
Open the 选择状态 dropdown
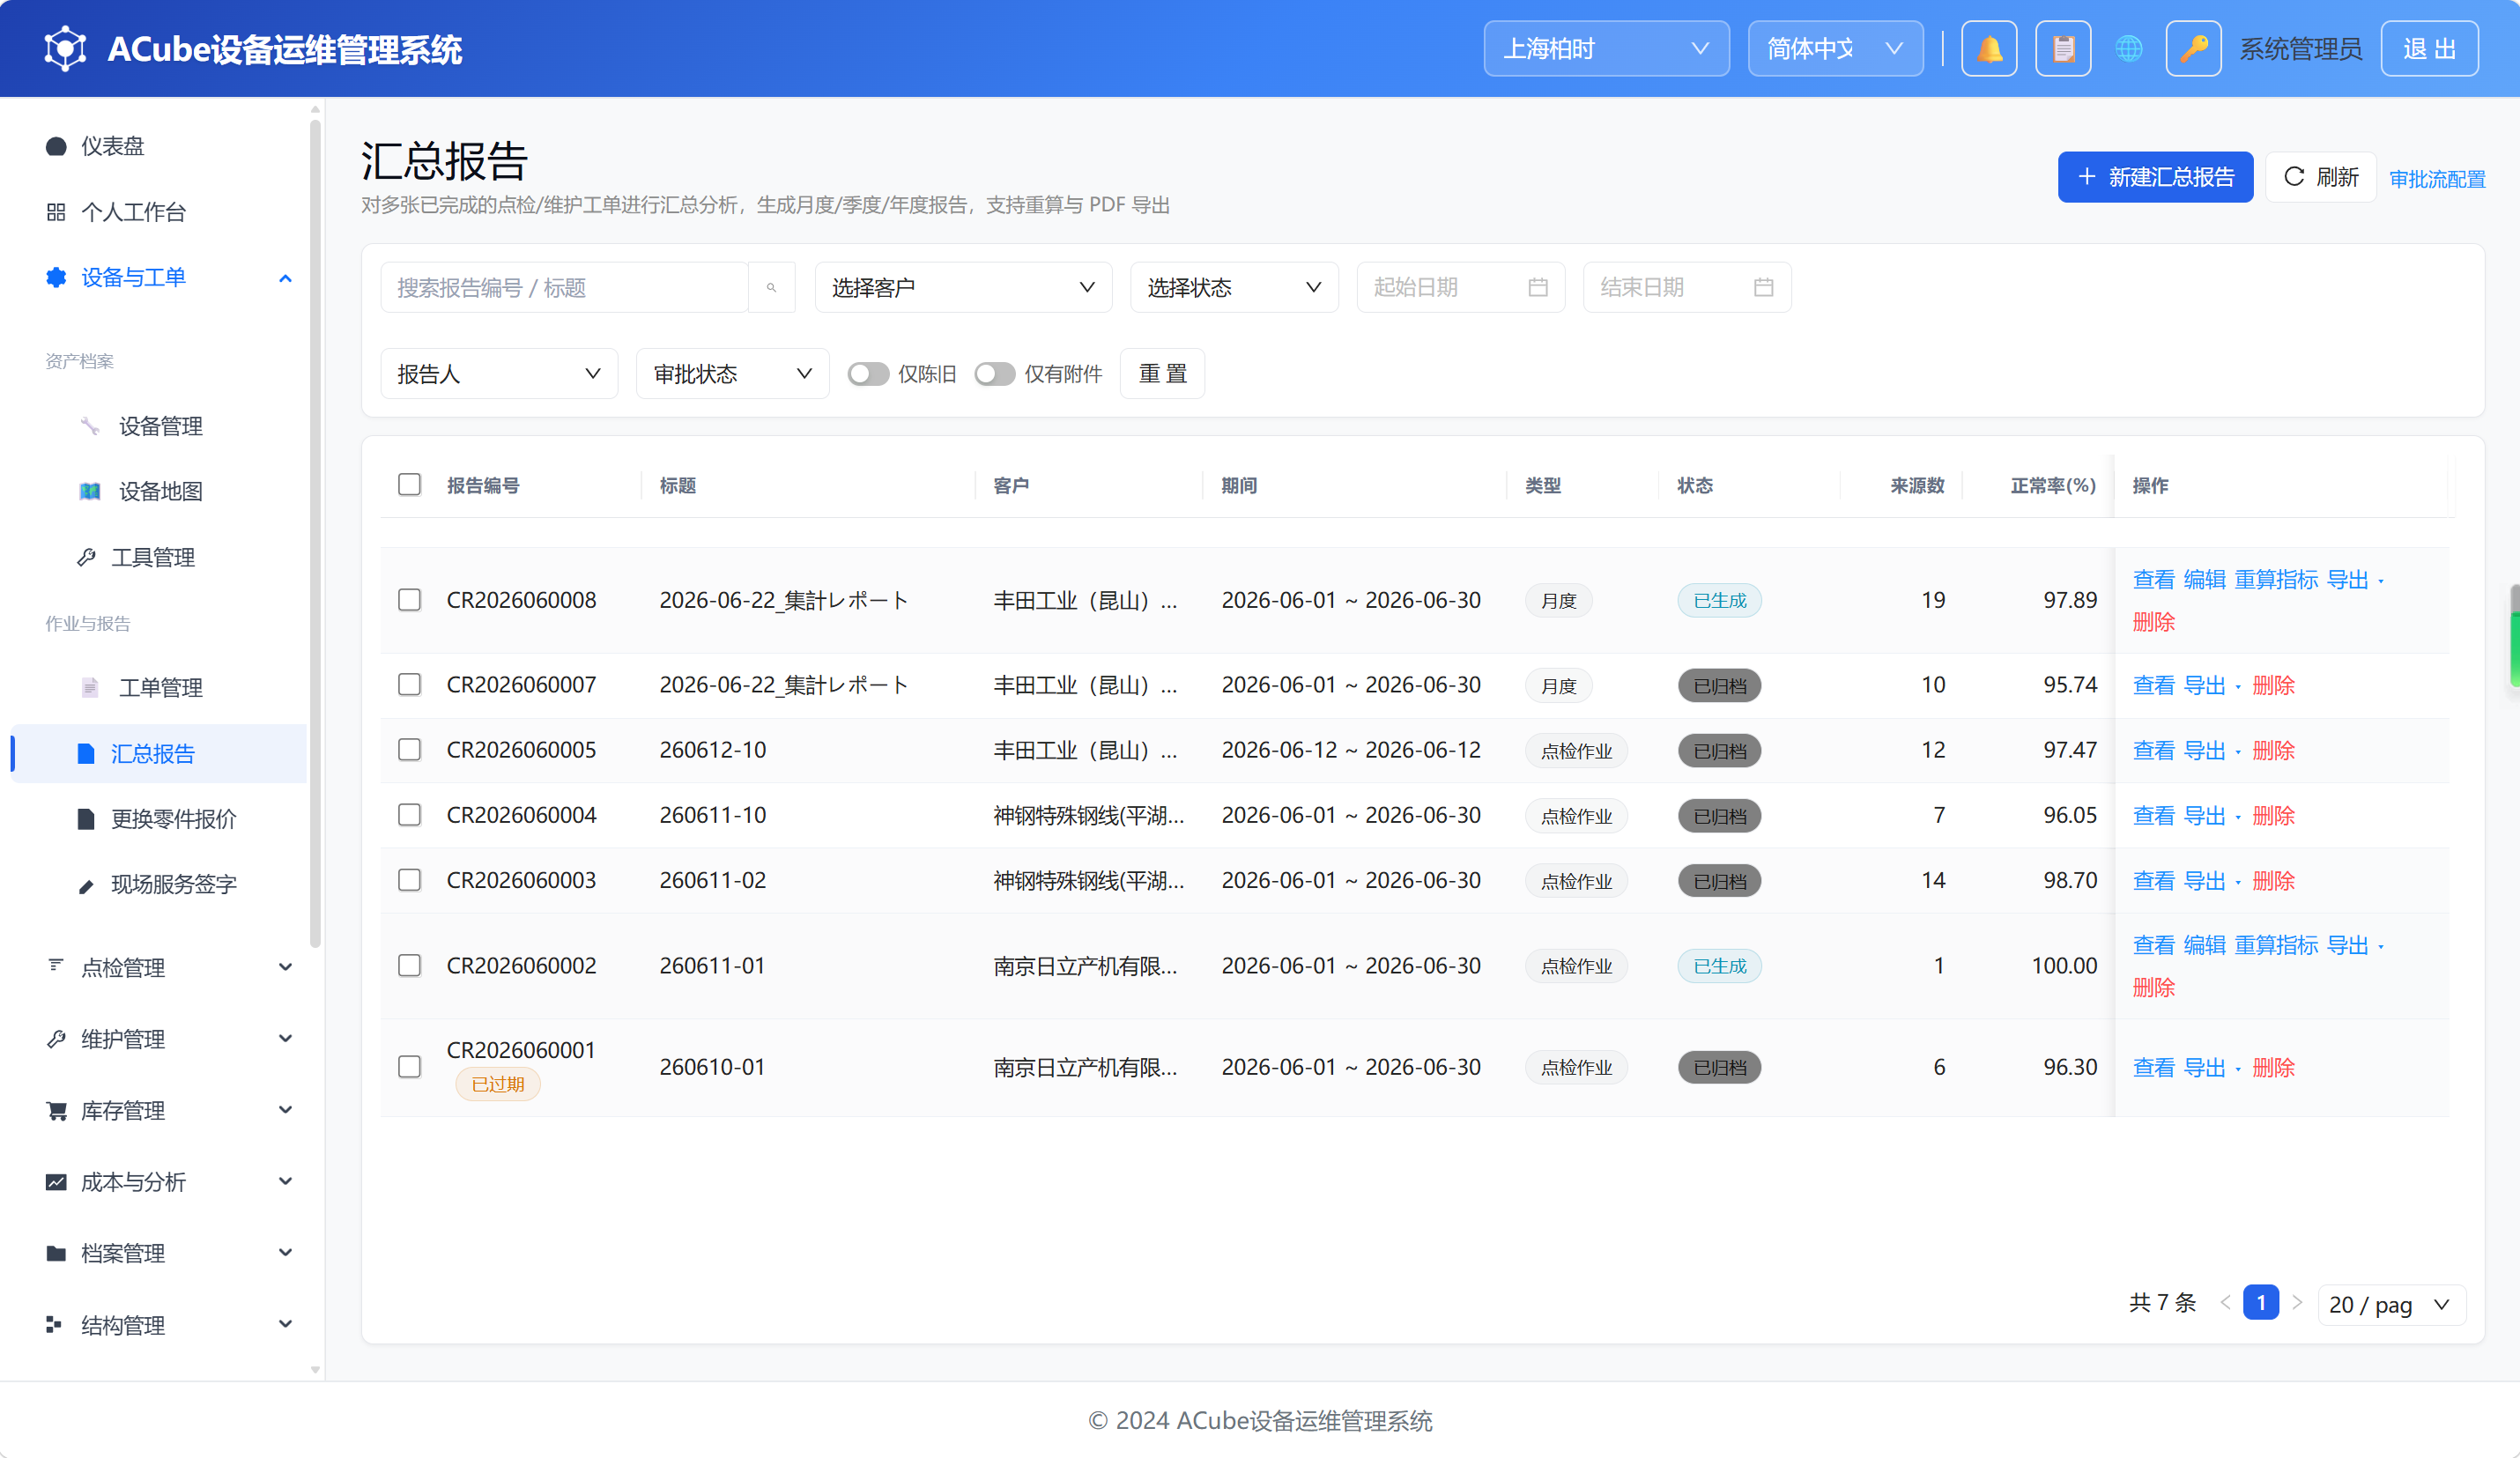pos(1234,288)
